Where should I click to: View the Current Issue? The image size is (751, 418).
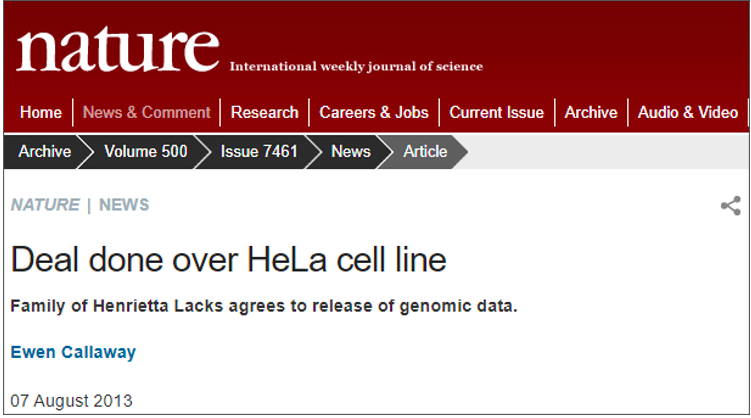[x=497, y=113]
